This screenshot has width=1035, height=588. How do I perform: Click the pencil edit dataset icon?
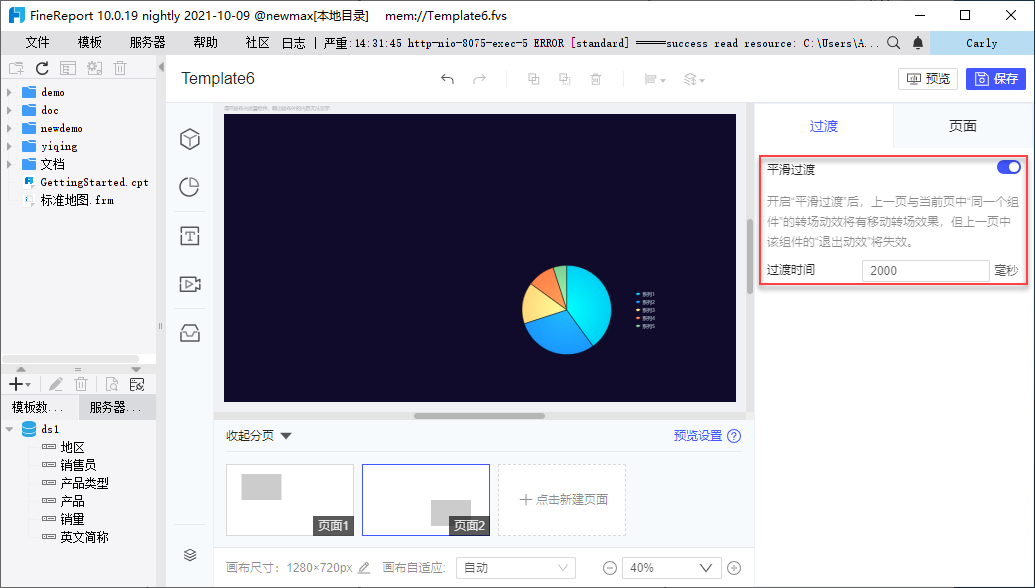(x=56, y=384)
